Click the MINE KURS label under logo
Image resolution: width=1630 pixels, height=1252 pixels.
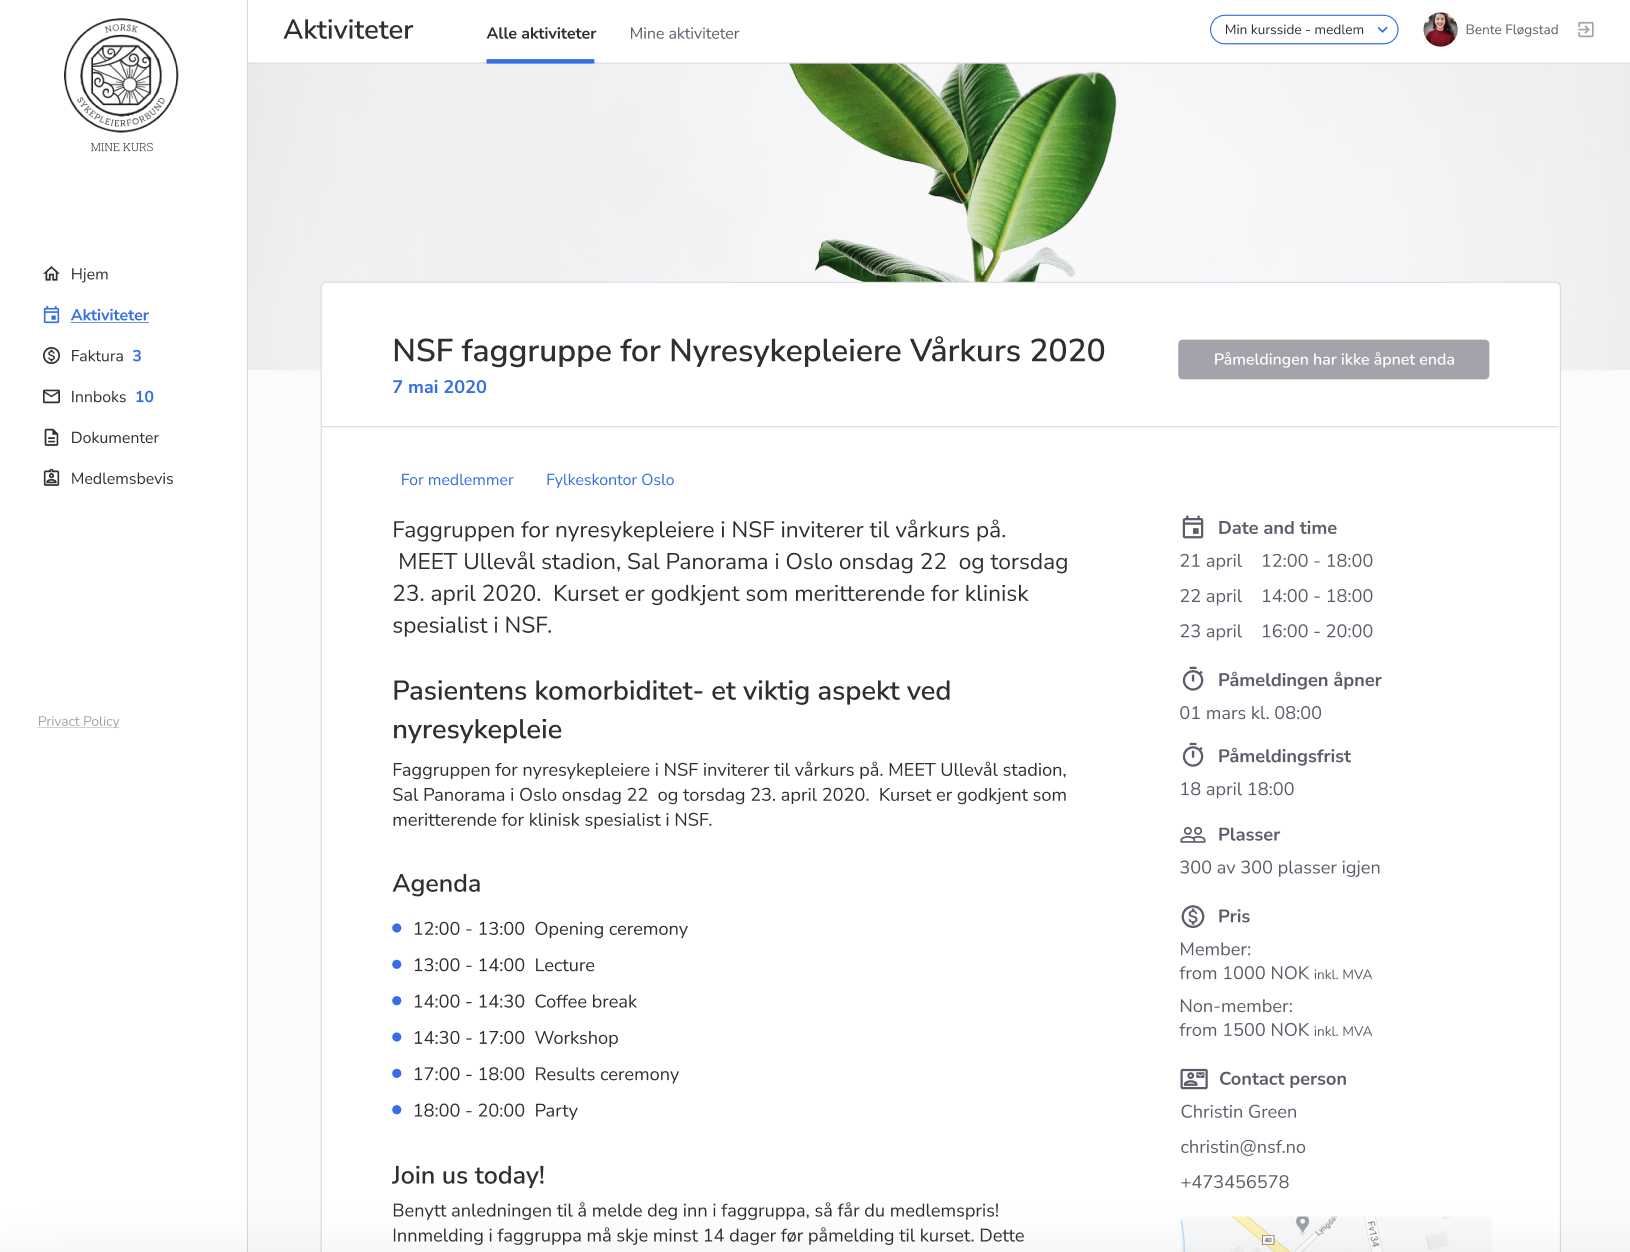click(122, 147)
